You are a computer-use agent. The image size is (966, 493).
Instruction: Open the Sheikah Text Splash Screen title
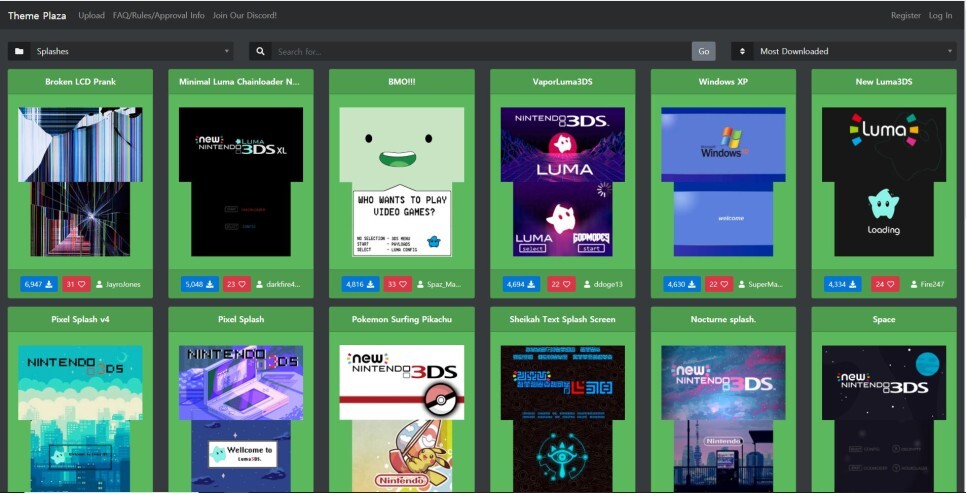coord(562,319)
